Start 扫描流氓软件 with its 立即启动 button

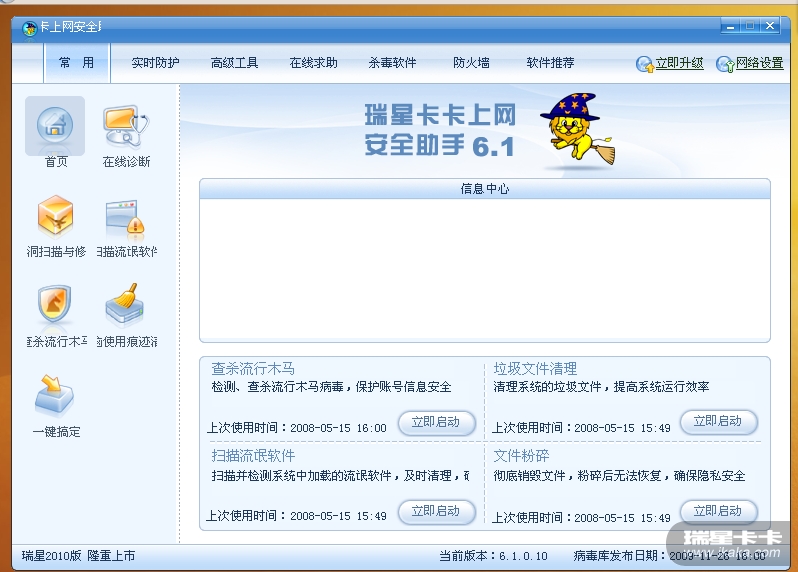[436, 511]
